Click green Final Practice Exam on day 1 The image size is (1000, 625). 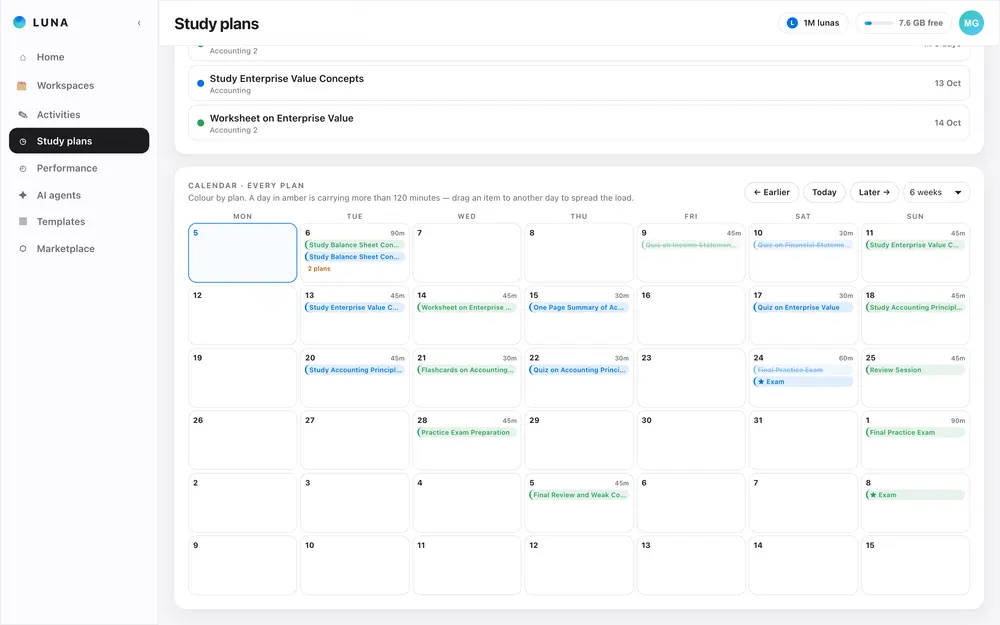click(915, 432)
